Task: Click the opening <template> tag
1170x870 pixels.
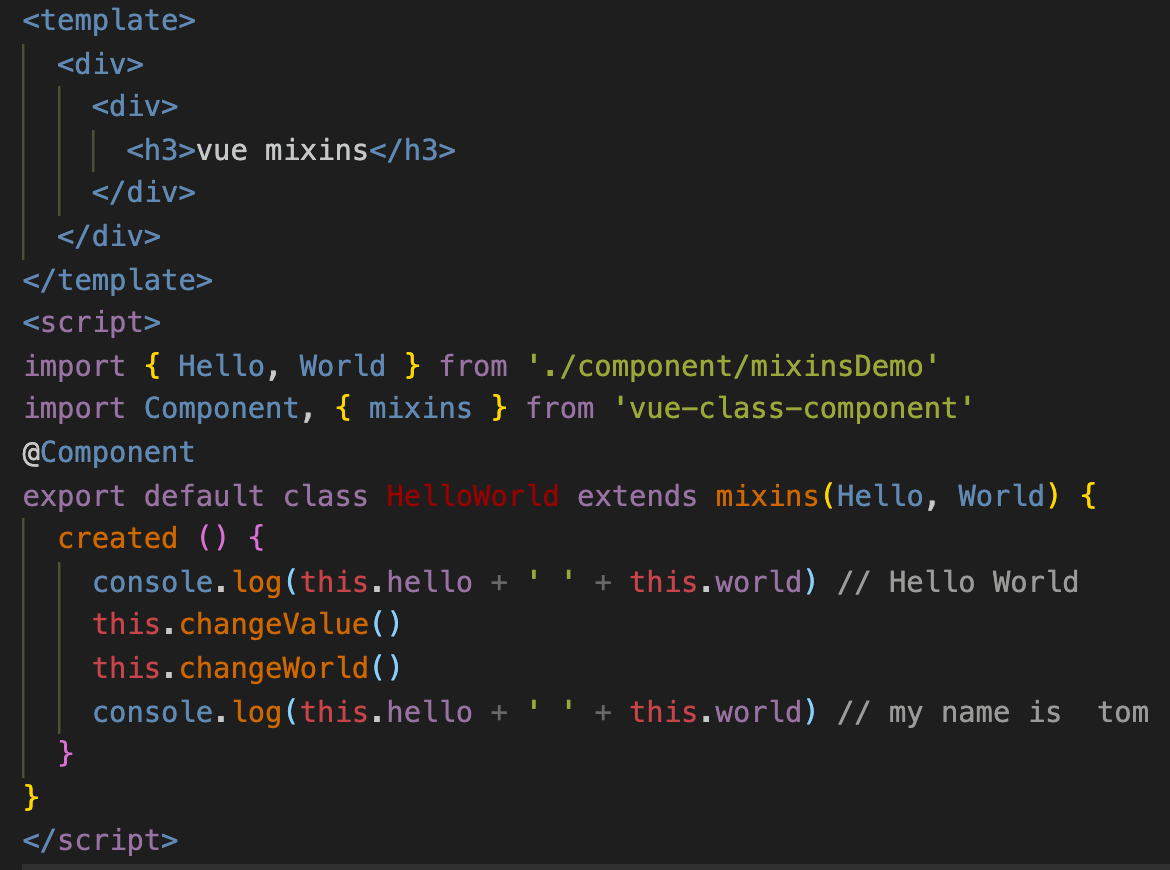Action: click(x=109, y=20)
